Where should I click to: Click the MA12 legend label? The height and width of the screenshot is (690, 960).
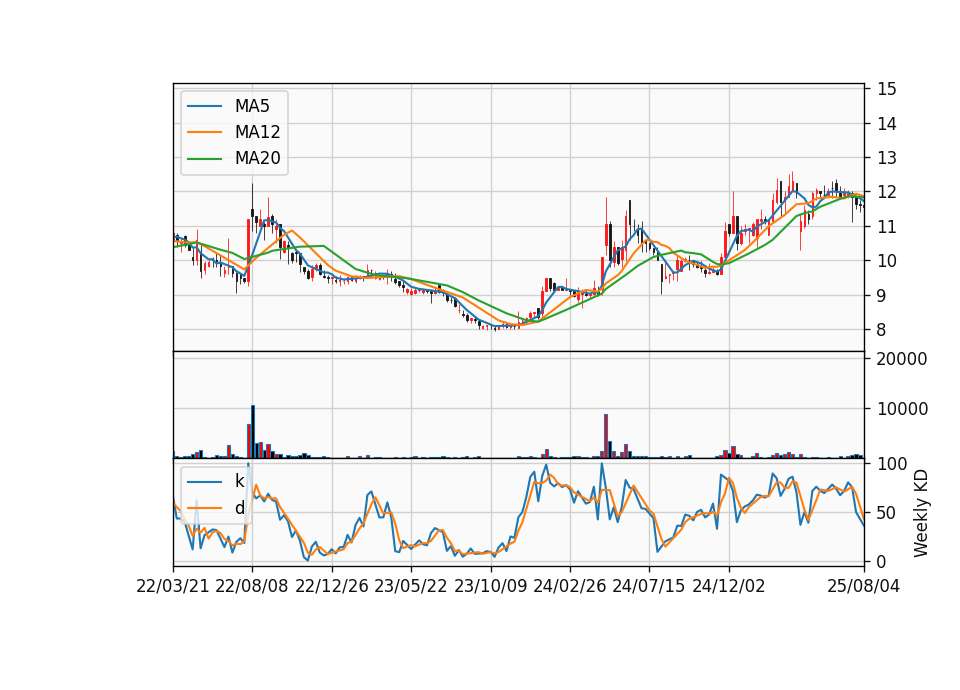click(257, 132)
